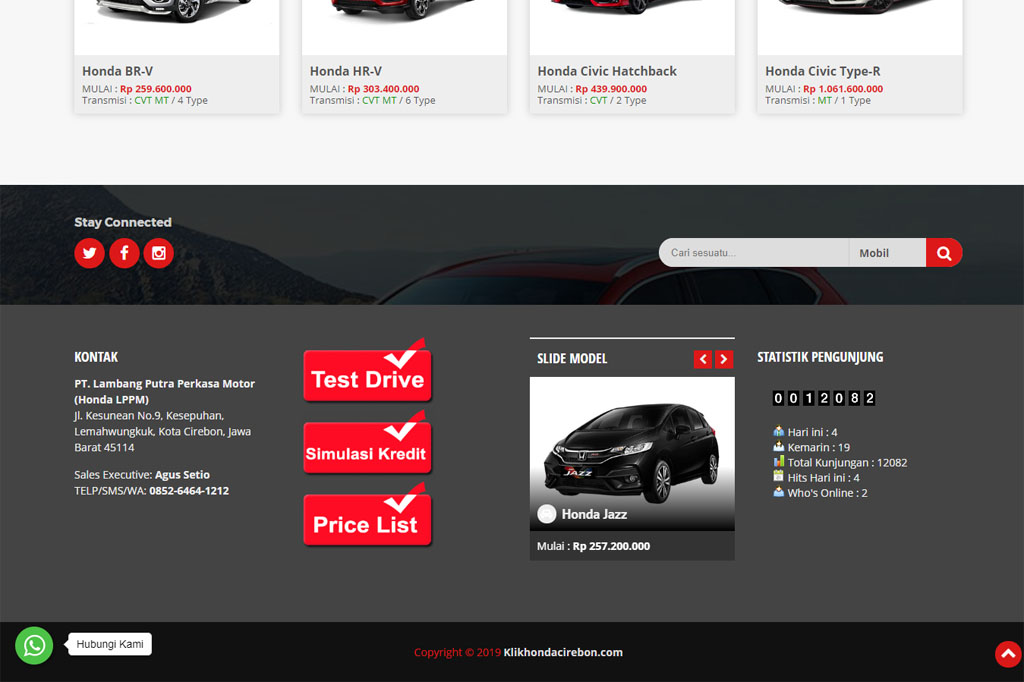Click the Kemarin visitor icon
The height and width of the screenshot is (682, 1024).
(x=778, y=446)
